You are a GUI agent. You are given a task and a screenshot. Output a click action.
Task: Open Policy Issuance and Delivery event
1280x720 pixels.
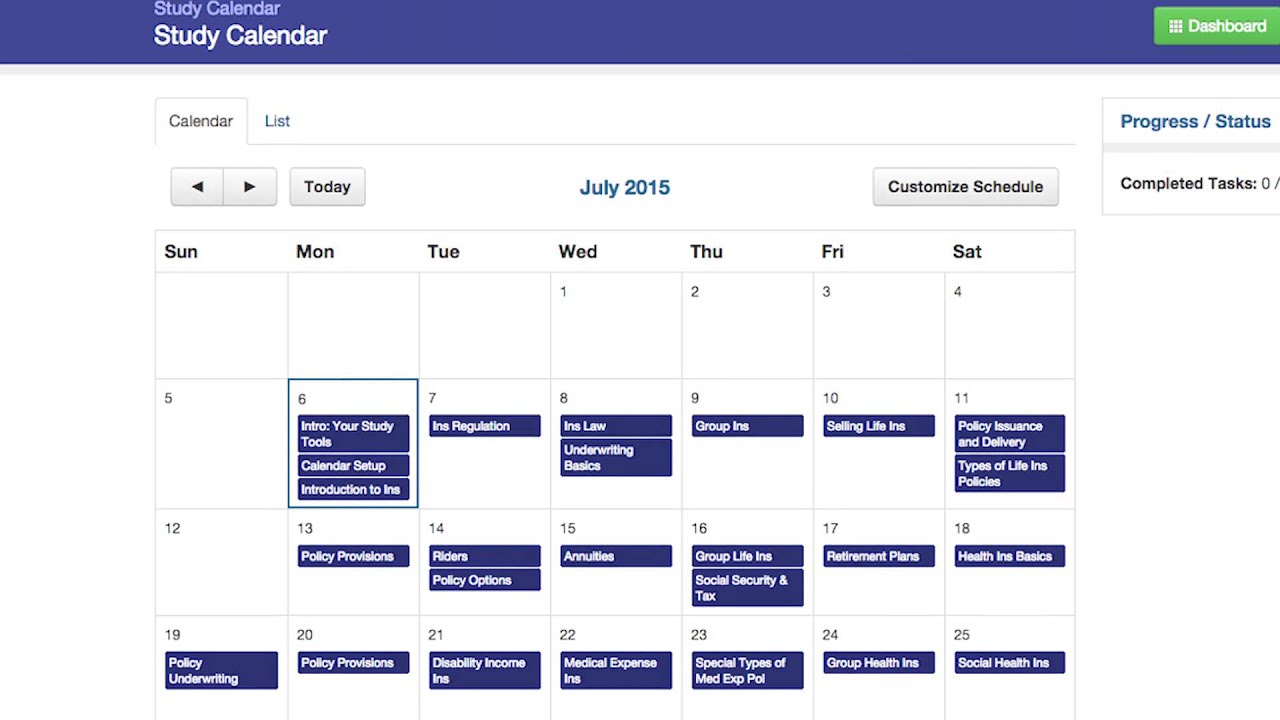pyautogui.click(x=1009, y=434)
